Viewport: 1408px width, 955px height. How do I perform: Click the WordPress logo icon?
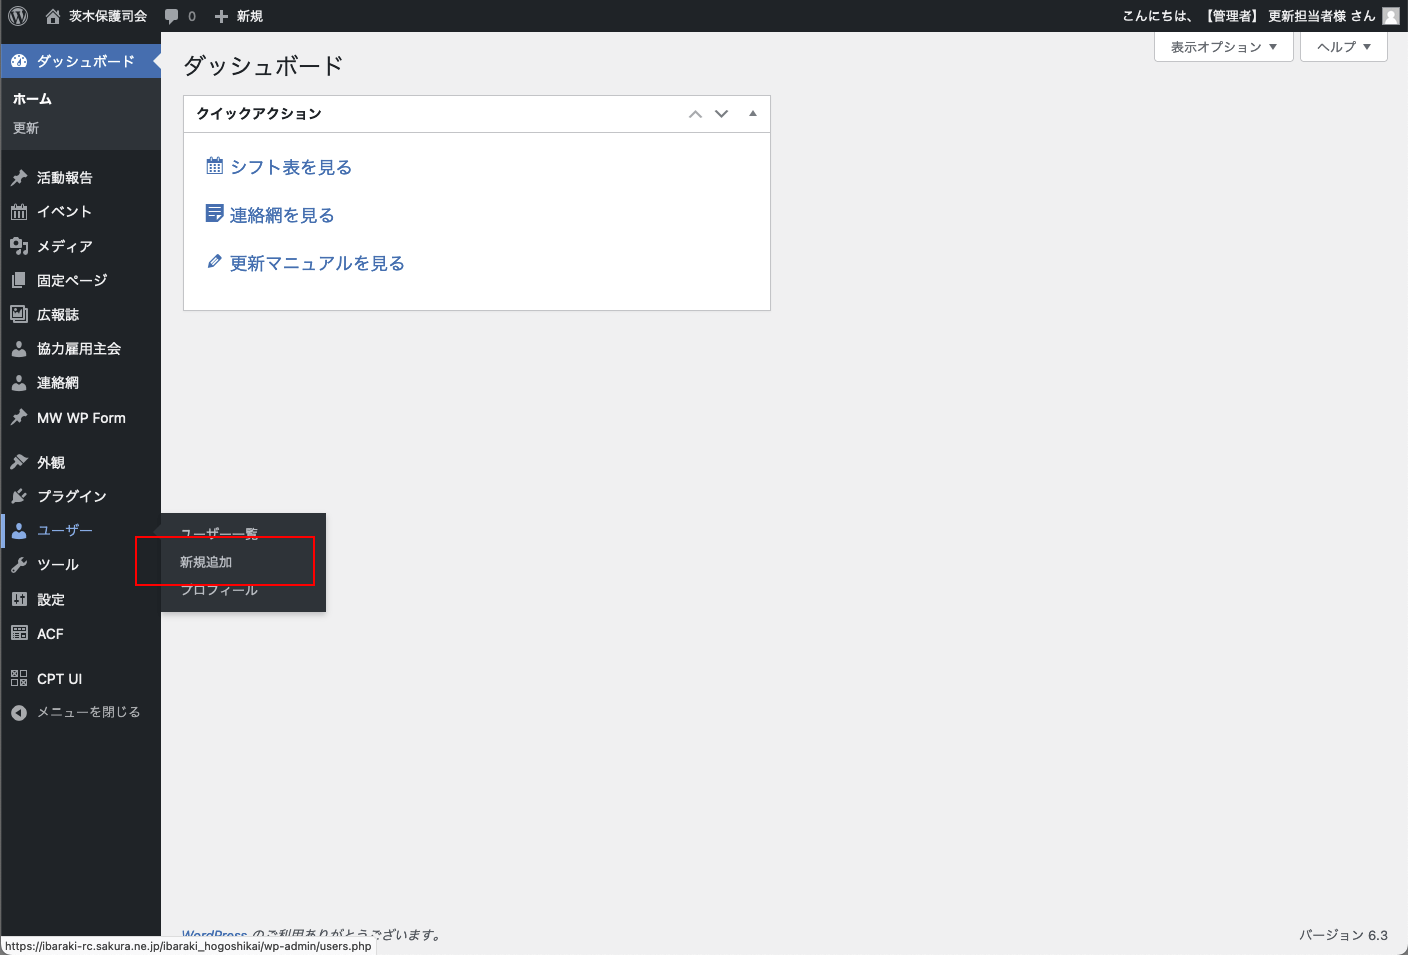point(18,16)
